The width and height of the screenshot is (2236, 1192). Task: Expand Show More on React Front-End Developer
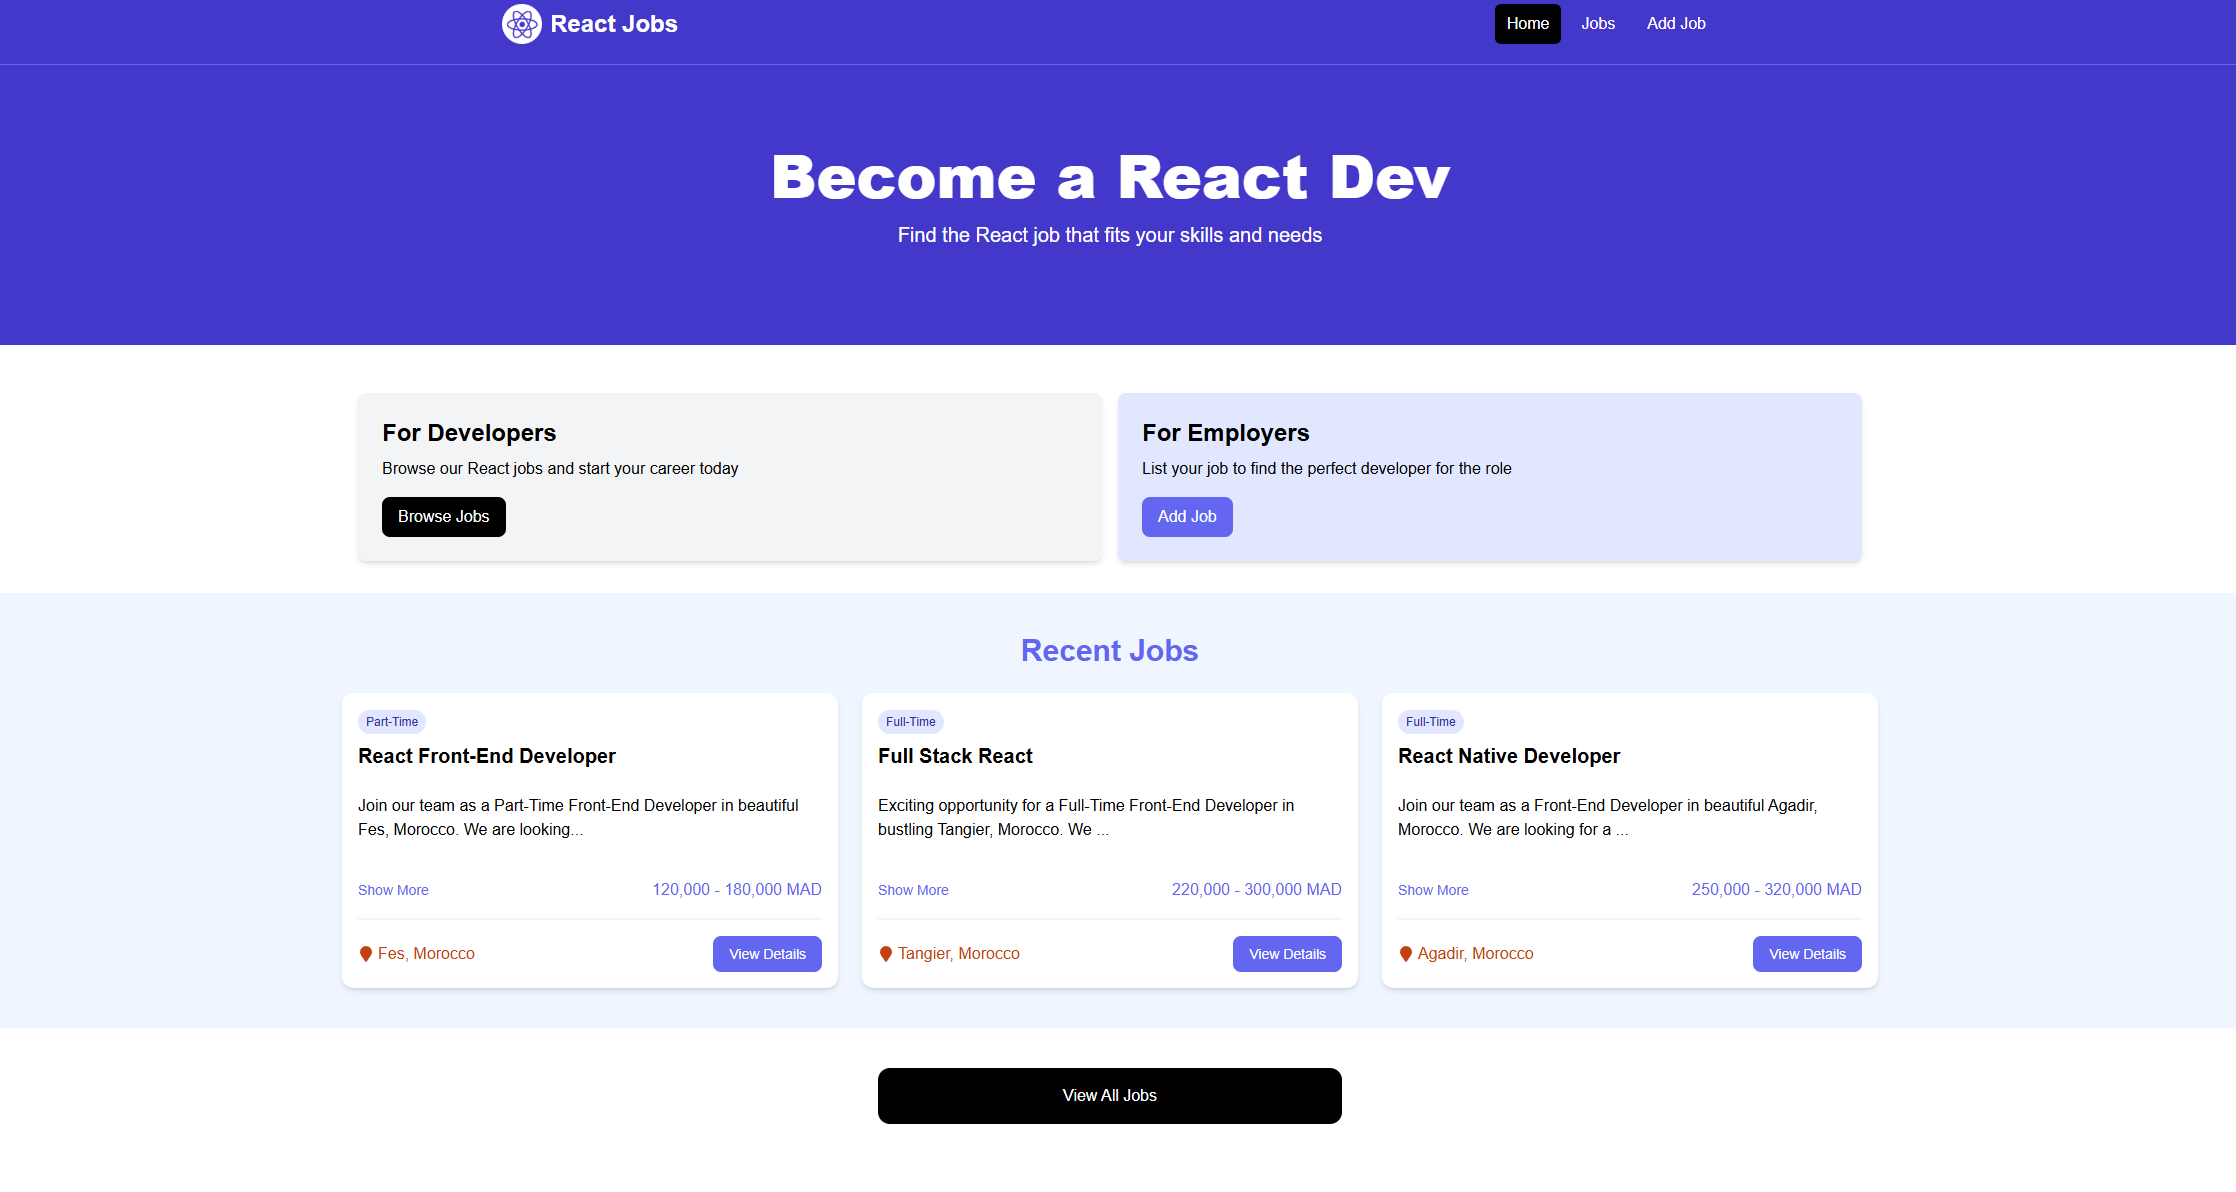coord(393,890)
